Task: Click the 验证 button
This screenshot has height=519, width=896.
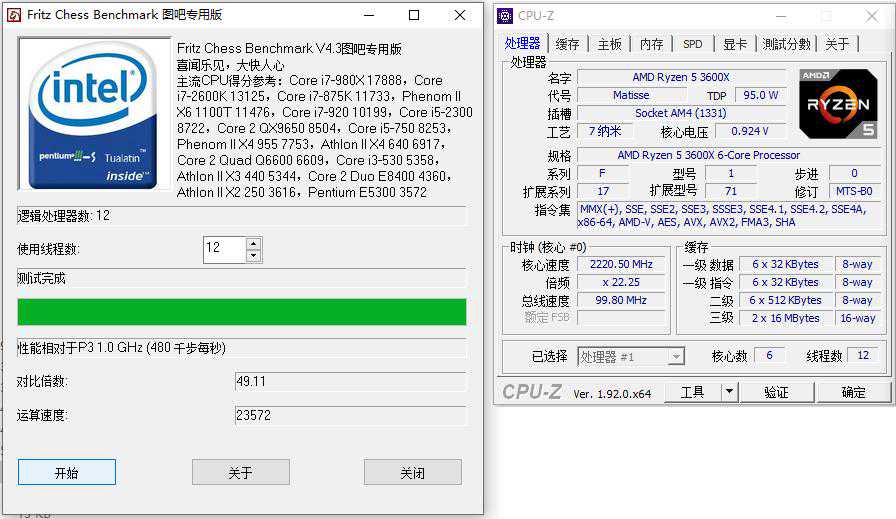Action: [776, 392]
